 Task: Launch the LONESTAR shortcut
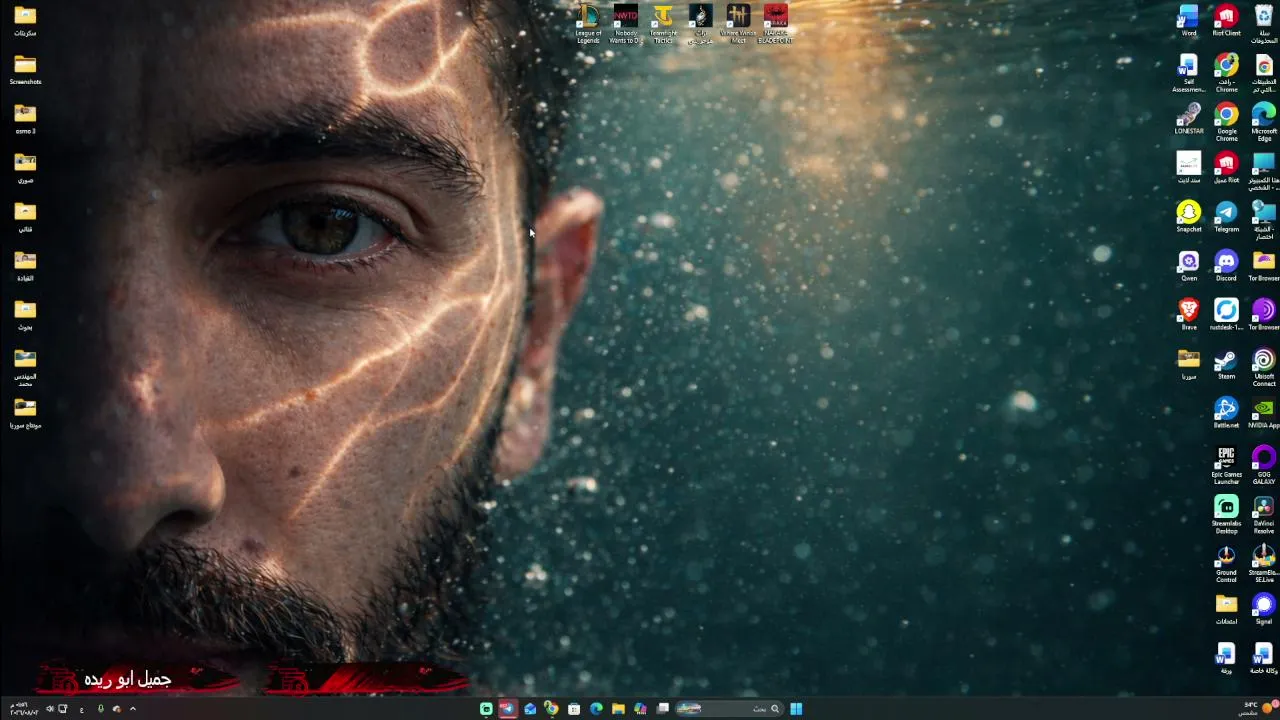click(x=1188, y=118)
